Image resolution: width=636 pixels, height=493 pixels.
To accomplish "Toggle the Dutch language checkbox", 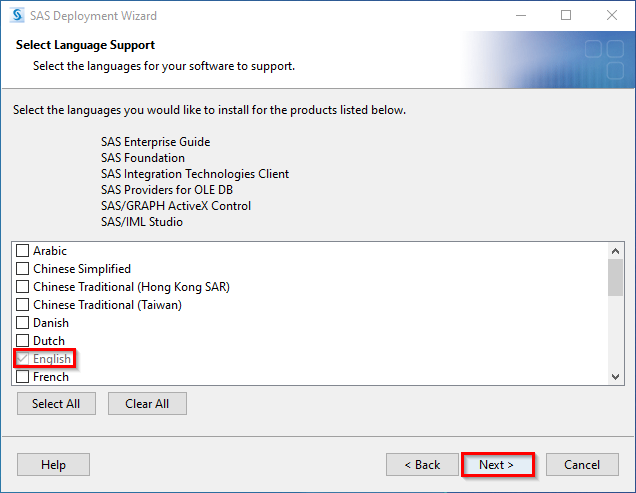I will [22, 340].
